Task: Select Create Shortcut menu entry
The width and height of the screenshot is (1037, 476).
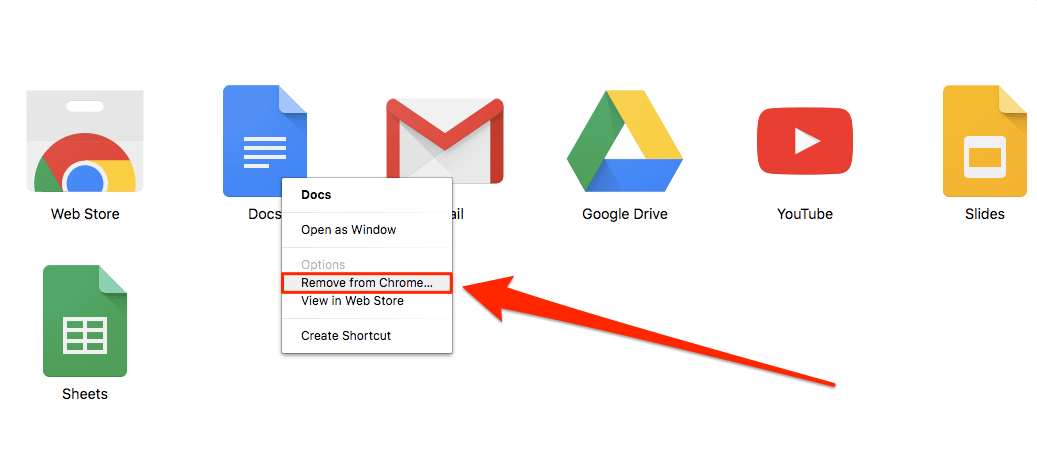Action: (367, 336)
